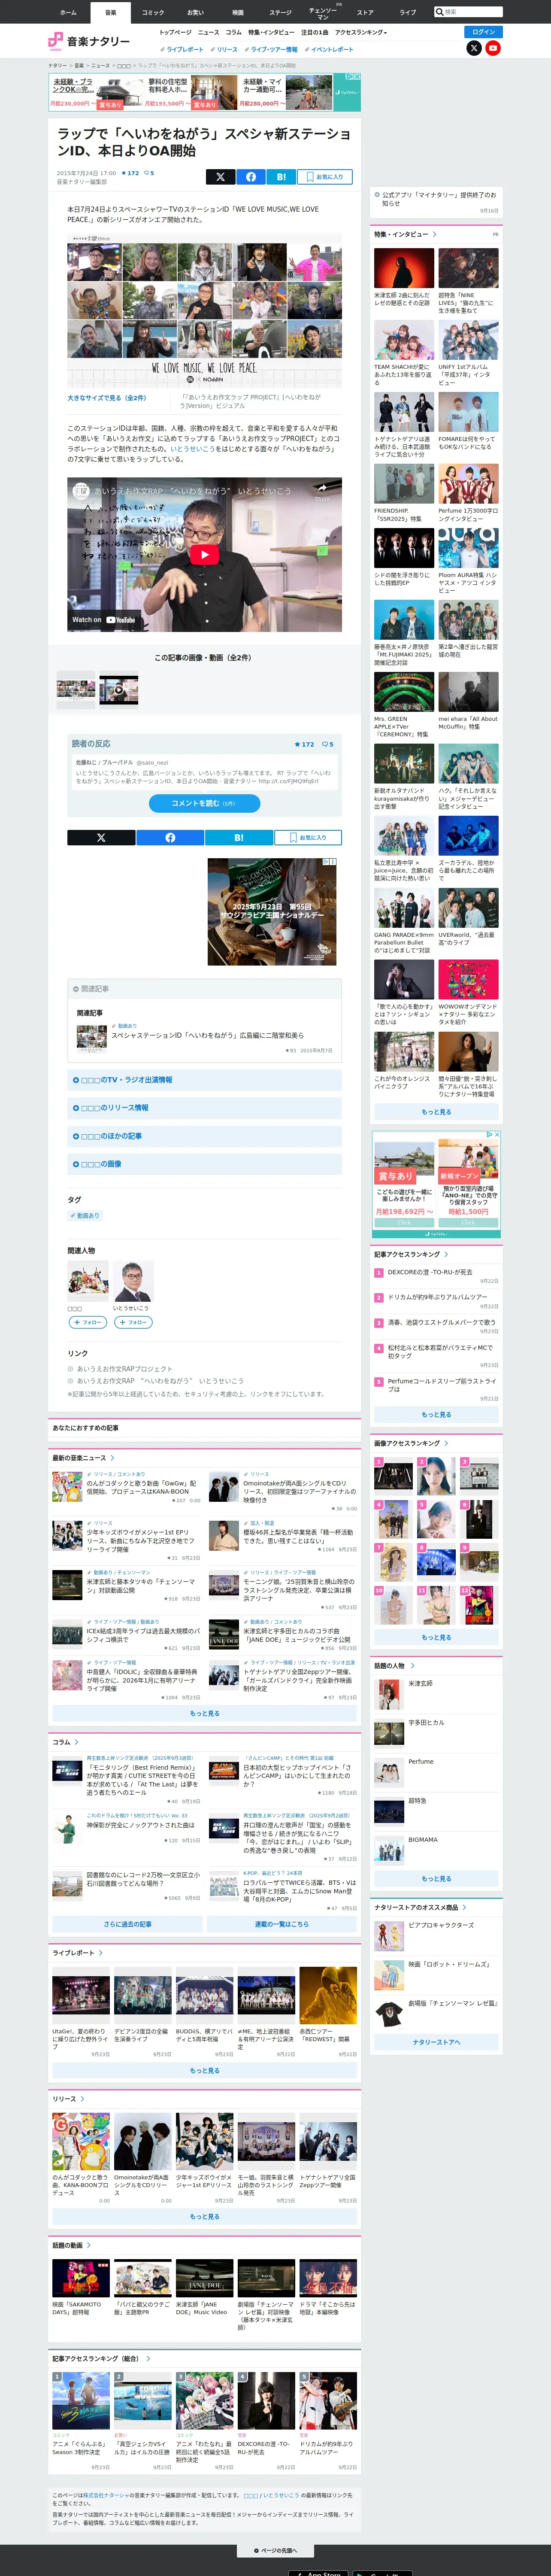Share article on X under the headline

[x=220, y=177]
